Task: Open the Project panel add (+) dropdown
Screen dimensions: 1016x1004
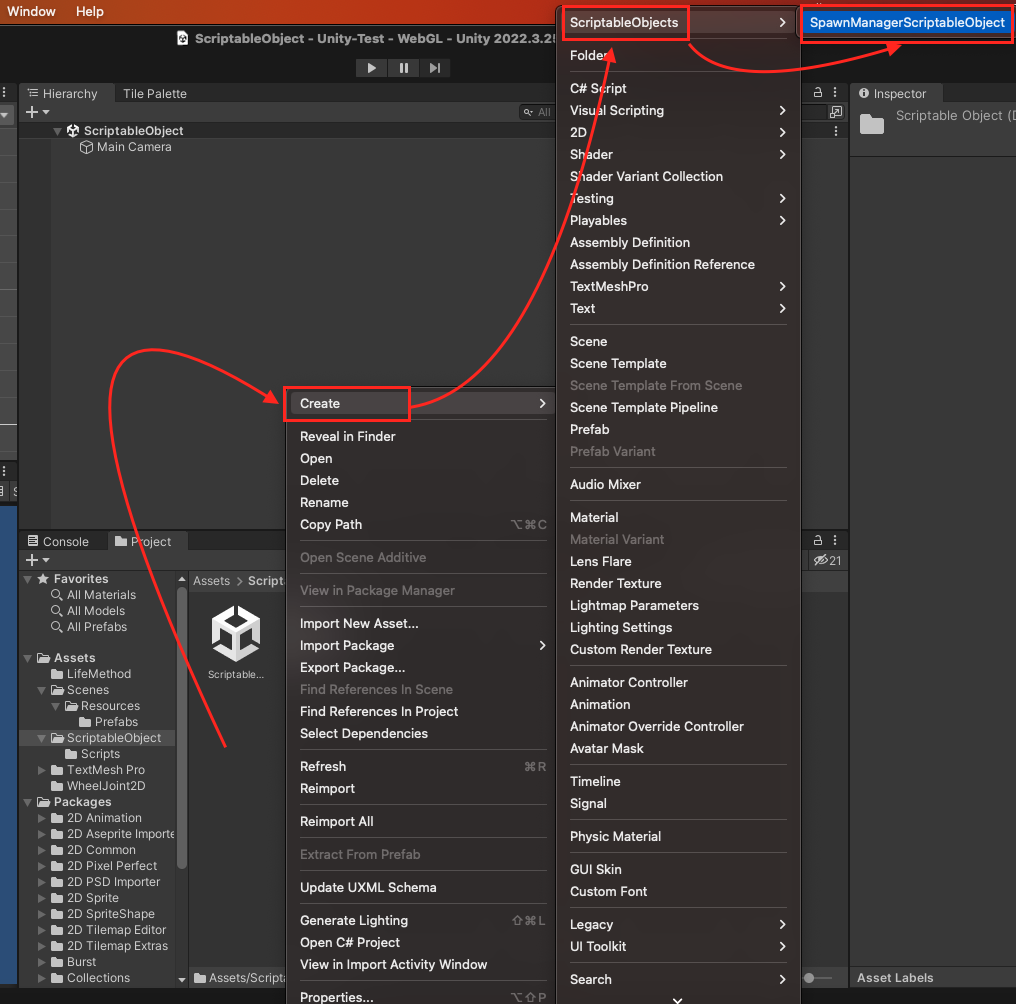Action: pos(37,559)
